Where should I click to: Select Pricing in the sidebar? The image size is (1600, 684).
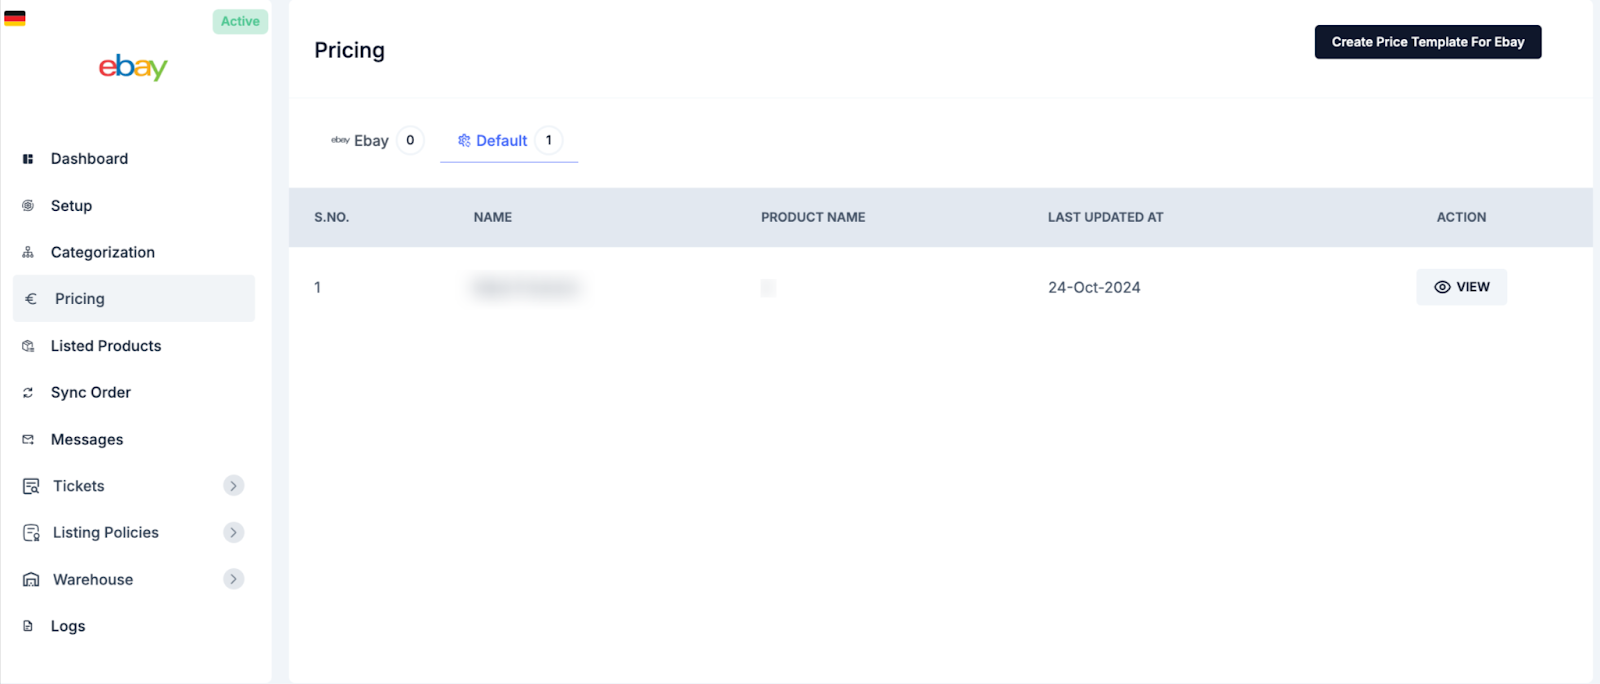click(x=134, y=298)
